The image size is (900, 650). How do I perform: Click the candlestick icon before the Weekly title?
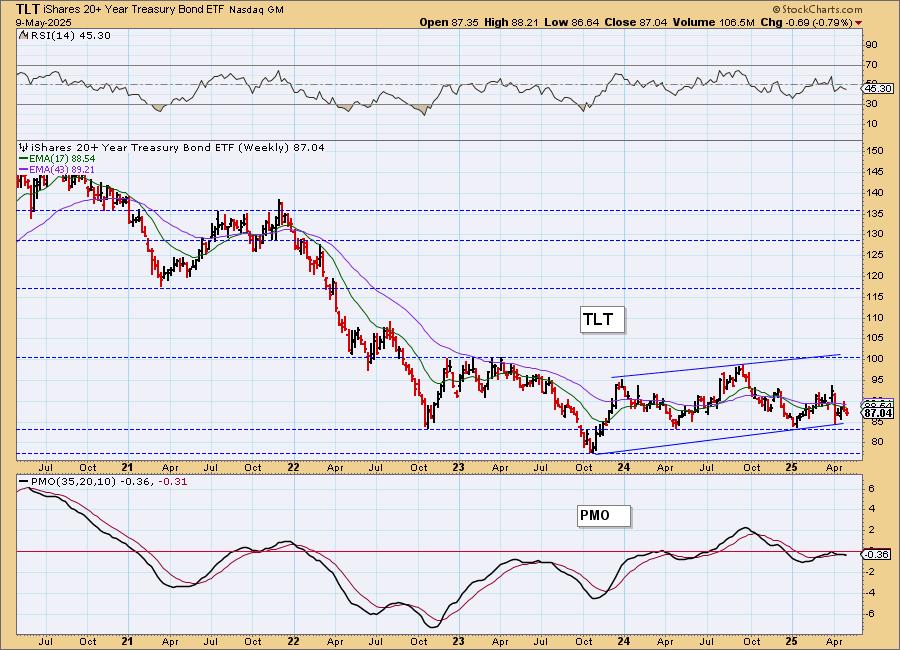tap(23, 148)
